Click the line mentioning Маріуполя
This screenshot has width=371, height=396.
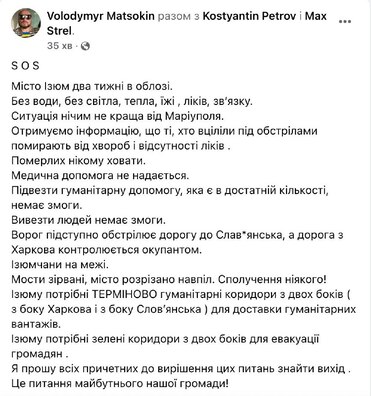(x=117, y=116)
